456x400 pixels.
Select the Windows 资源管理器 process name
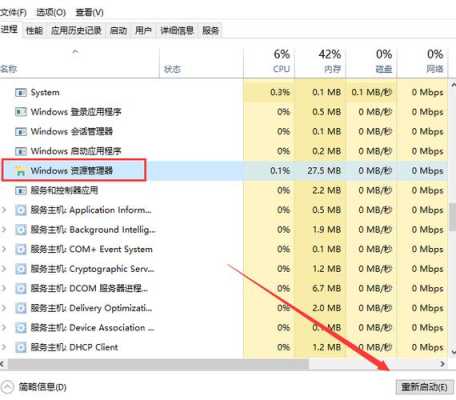pyautogui.click(x=72, y=171)
